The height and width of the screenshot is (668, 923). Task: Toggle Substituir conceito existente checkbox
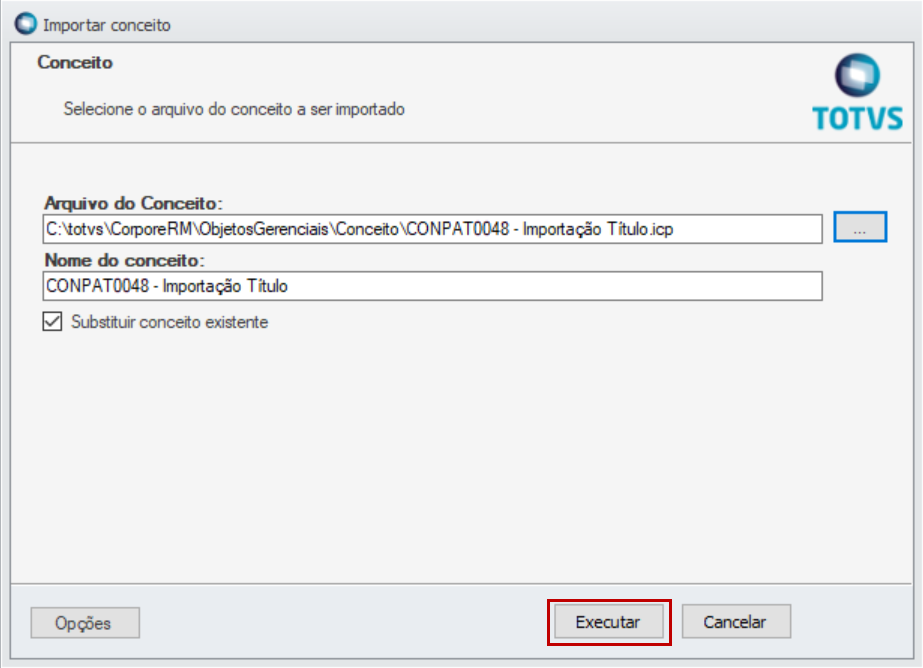click(x=52, y=321)
